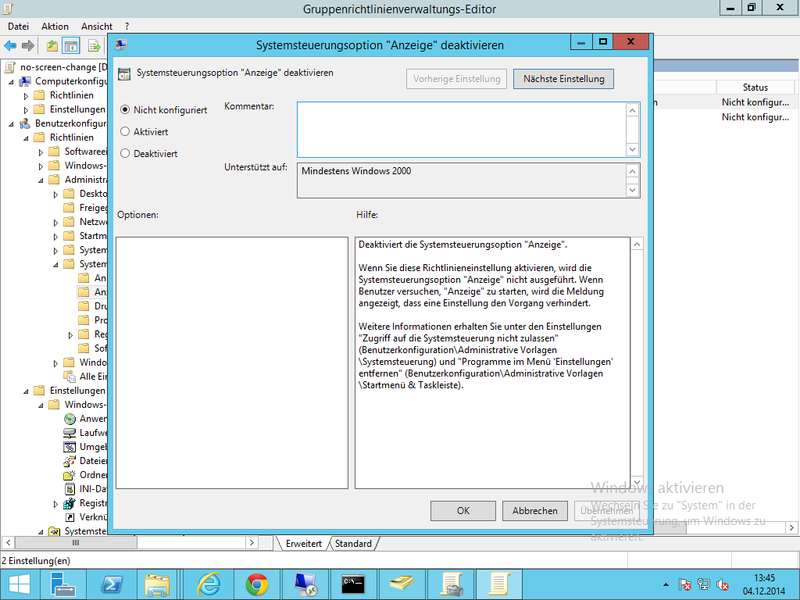800x600 pixels.
Task: Open File Explorer from the taskbar
Action: coord(158,583)
